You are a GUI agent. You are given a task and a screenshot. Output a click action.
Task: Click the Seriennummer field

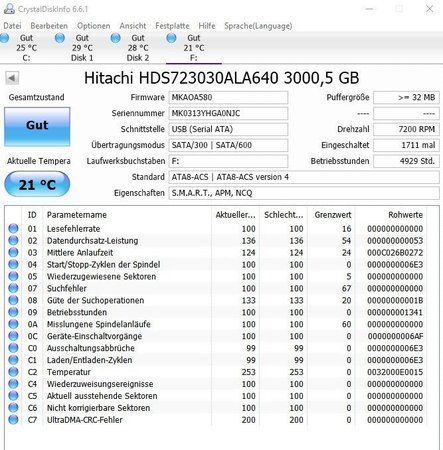tap(228, 113)
